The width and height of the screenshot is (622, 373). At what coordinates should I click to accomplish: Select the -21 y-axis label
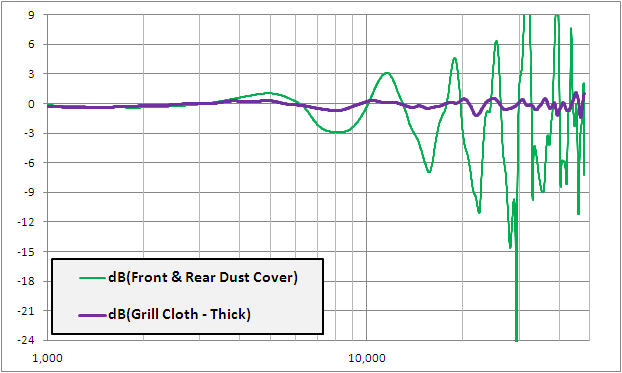coord(26,311)
